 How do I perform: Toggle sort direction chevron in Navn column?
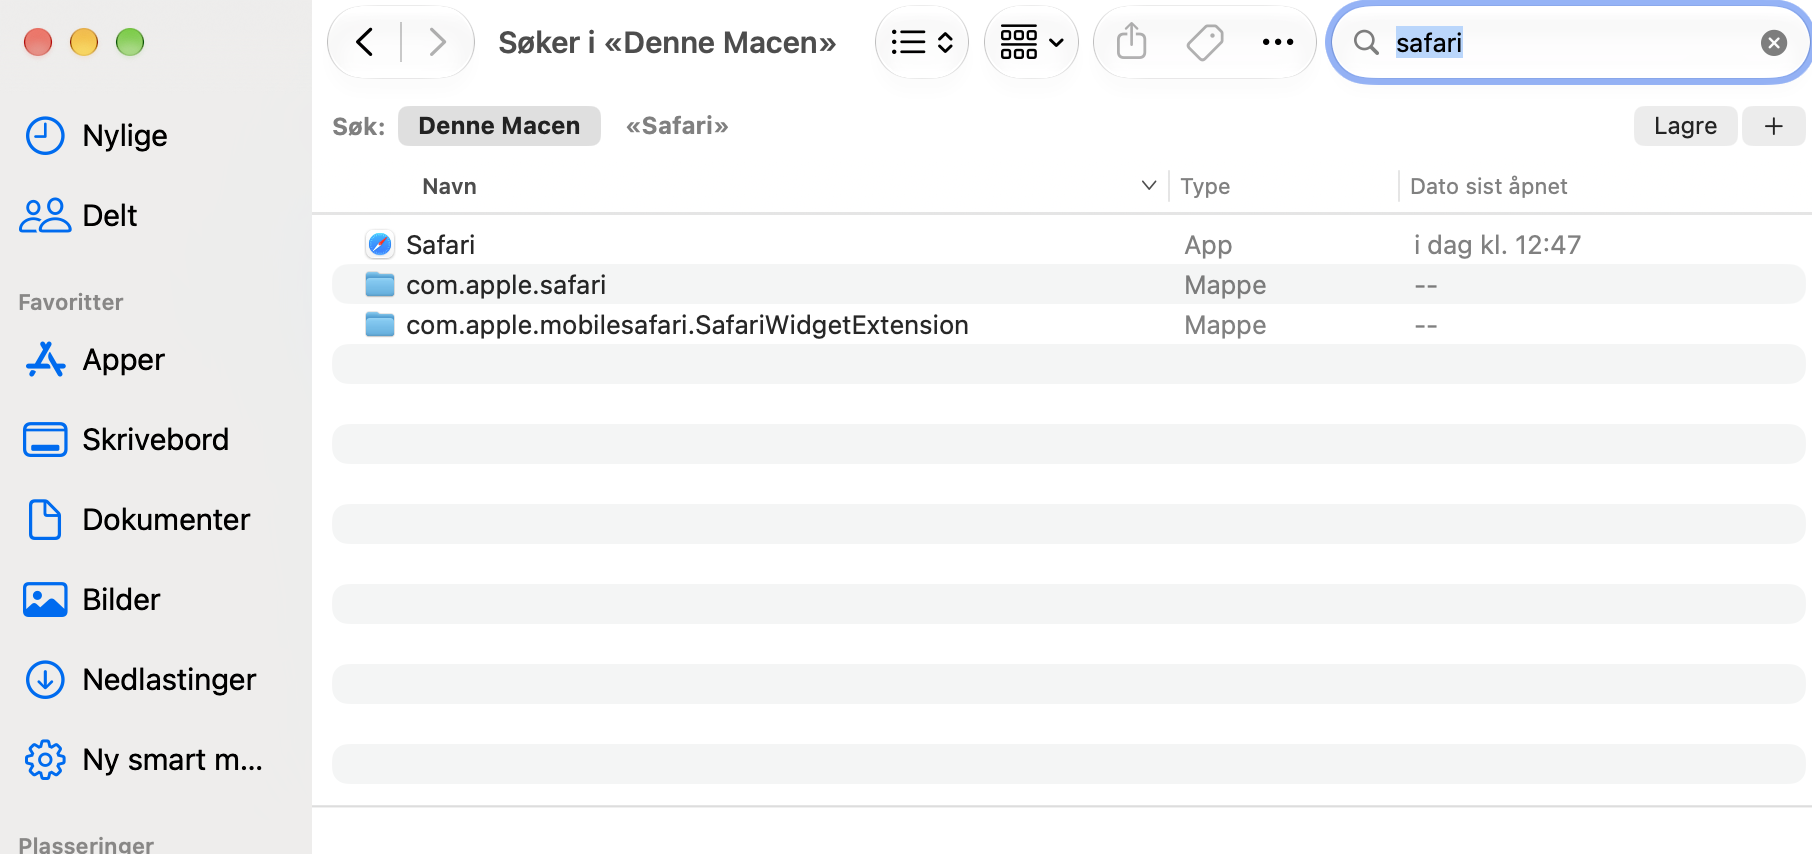click(x=1149, y=185)
